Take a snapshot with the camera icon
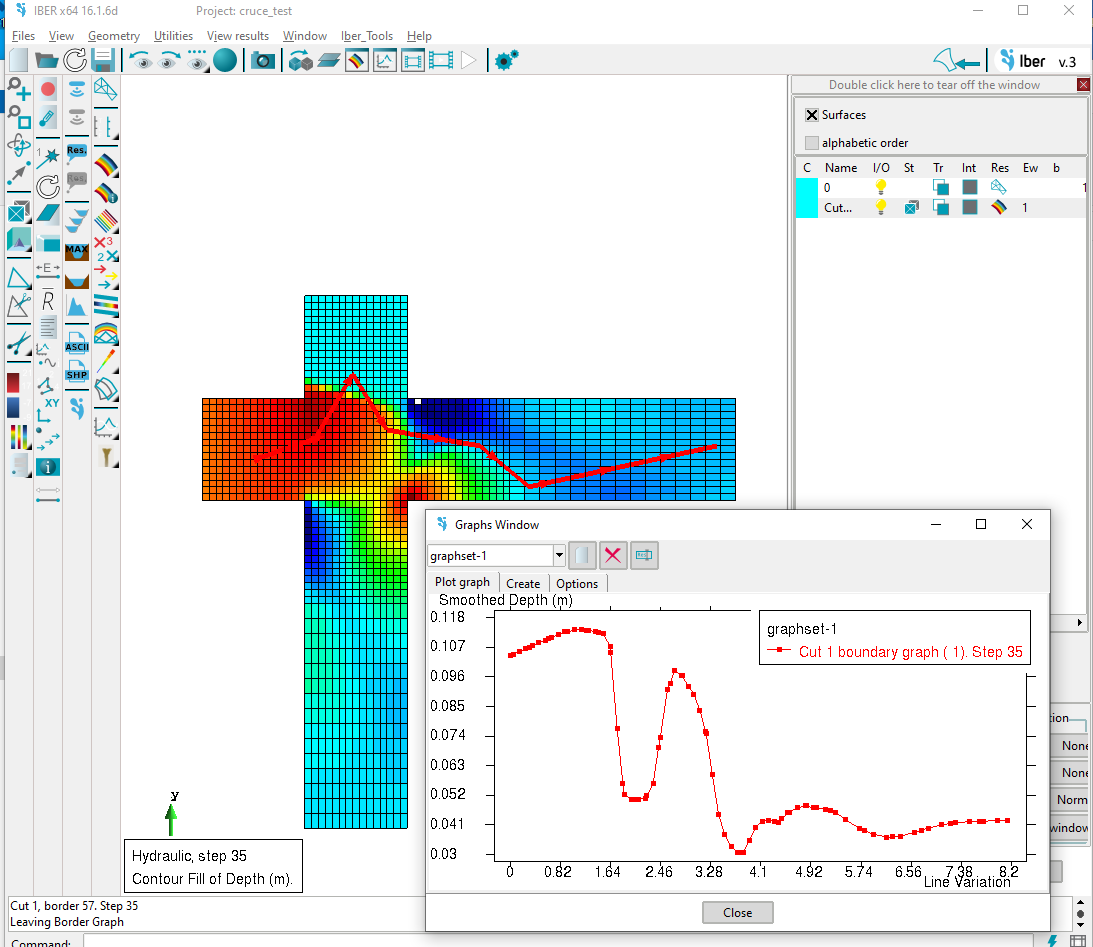1093x947 pixels. click(x=263, y=61)
